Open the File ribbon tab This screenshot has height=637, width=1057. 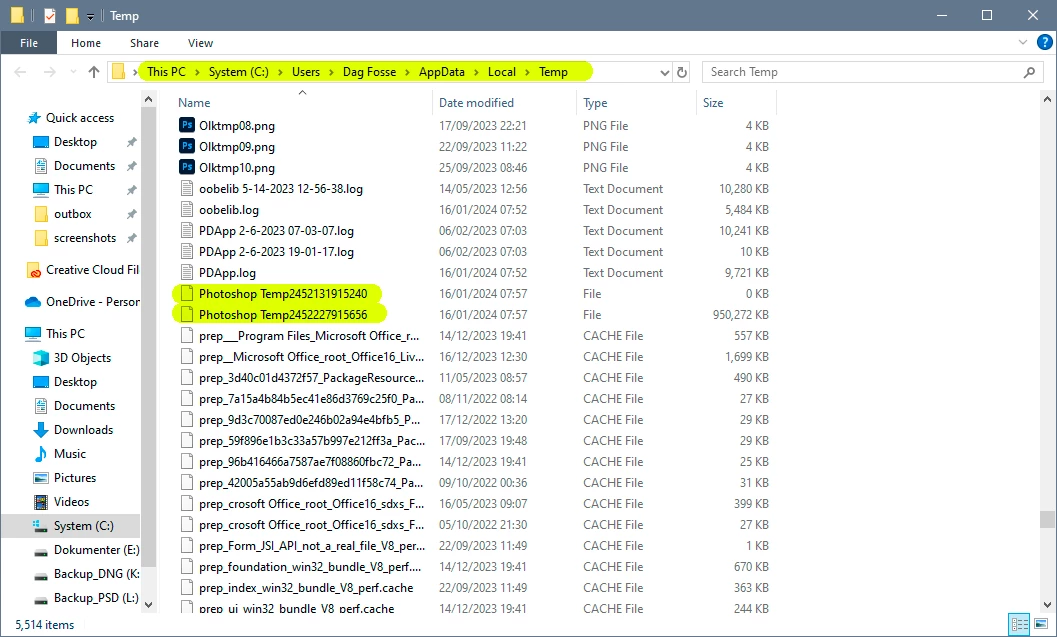click(x=28, y=42)
